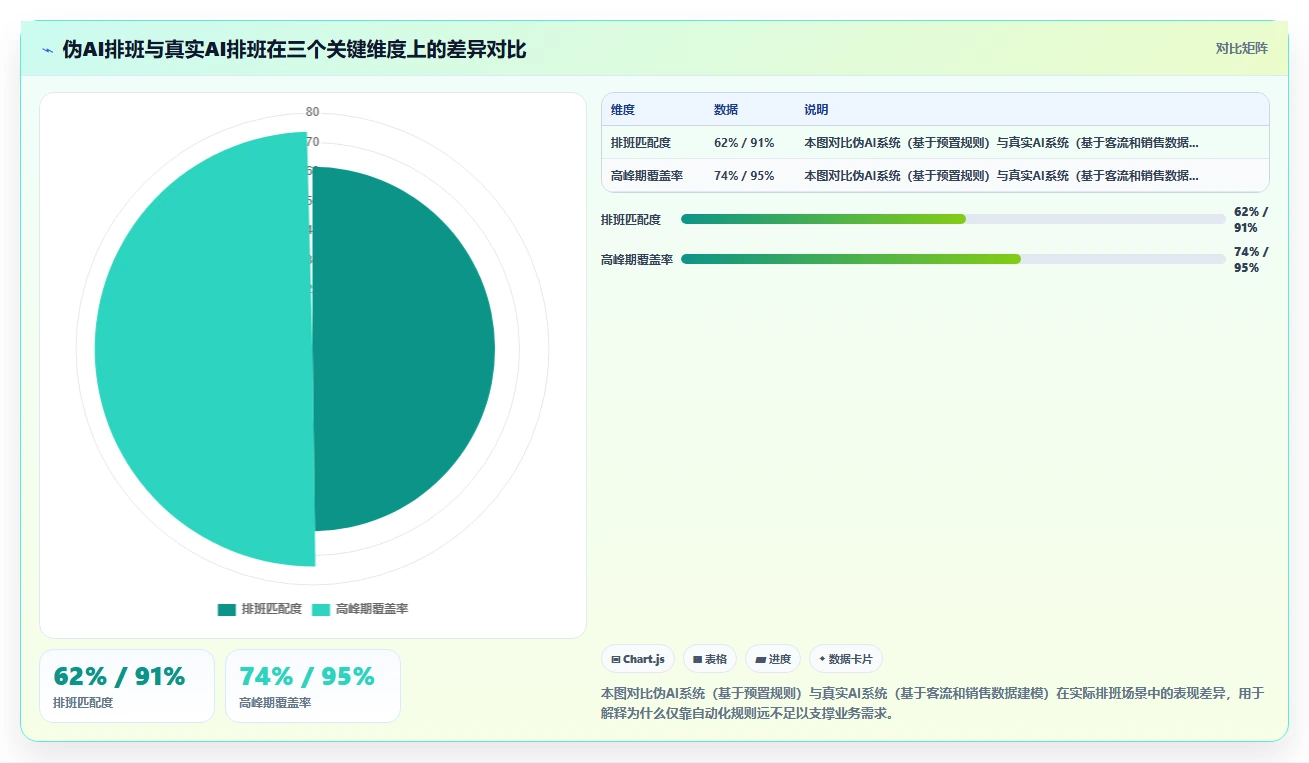Click the 说明 column header
Viewport: 1309px width, 763px height.
[816, 110]
